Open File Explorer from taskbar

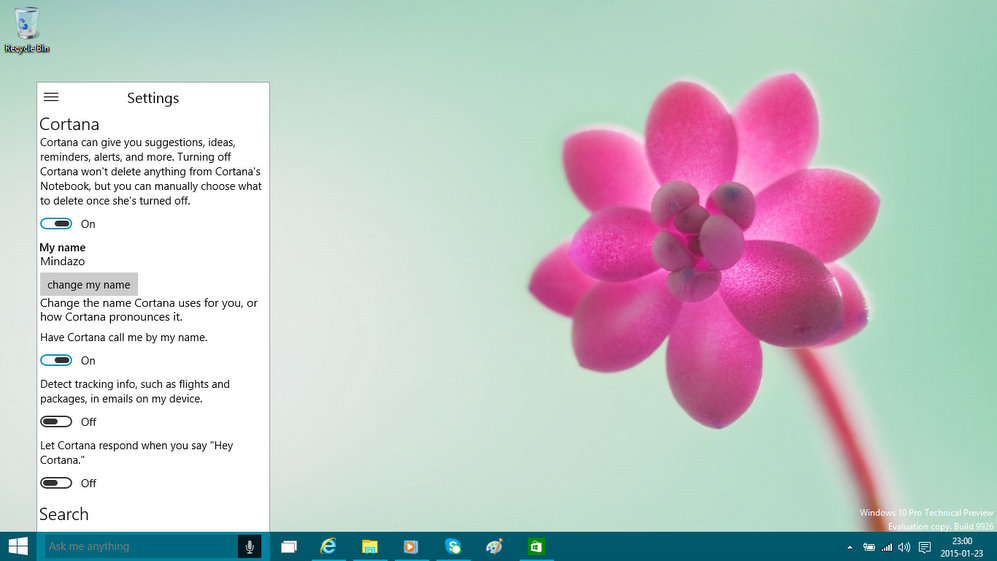(369, 547)
